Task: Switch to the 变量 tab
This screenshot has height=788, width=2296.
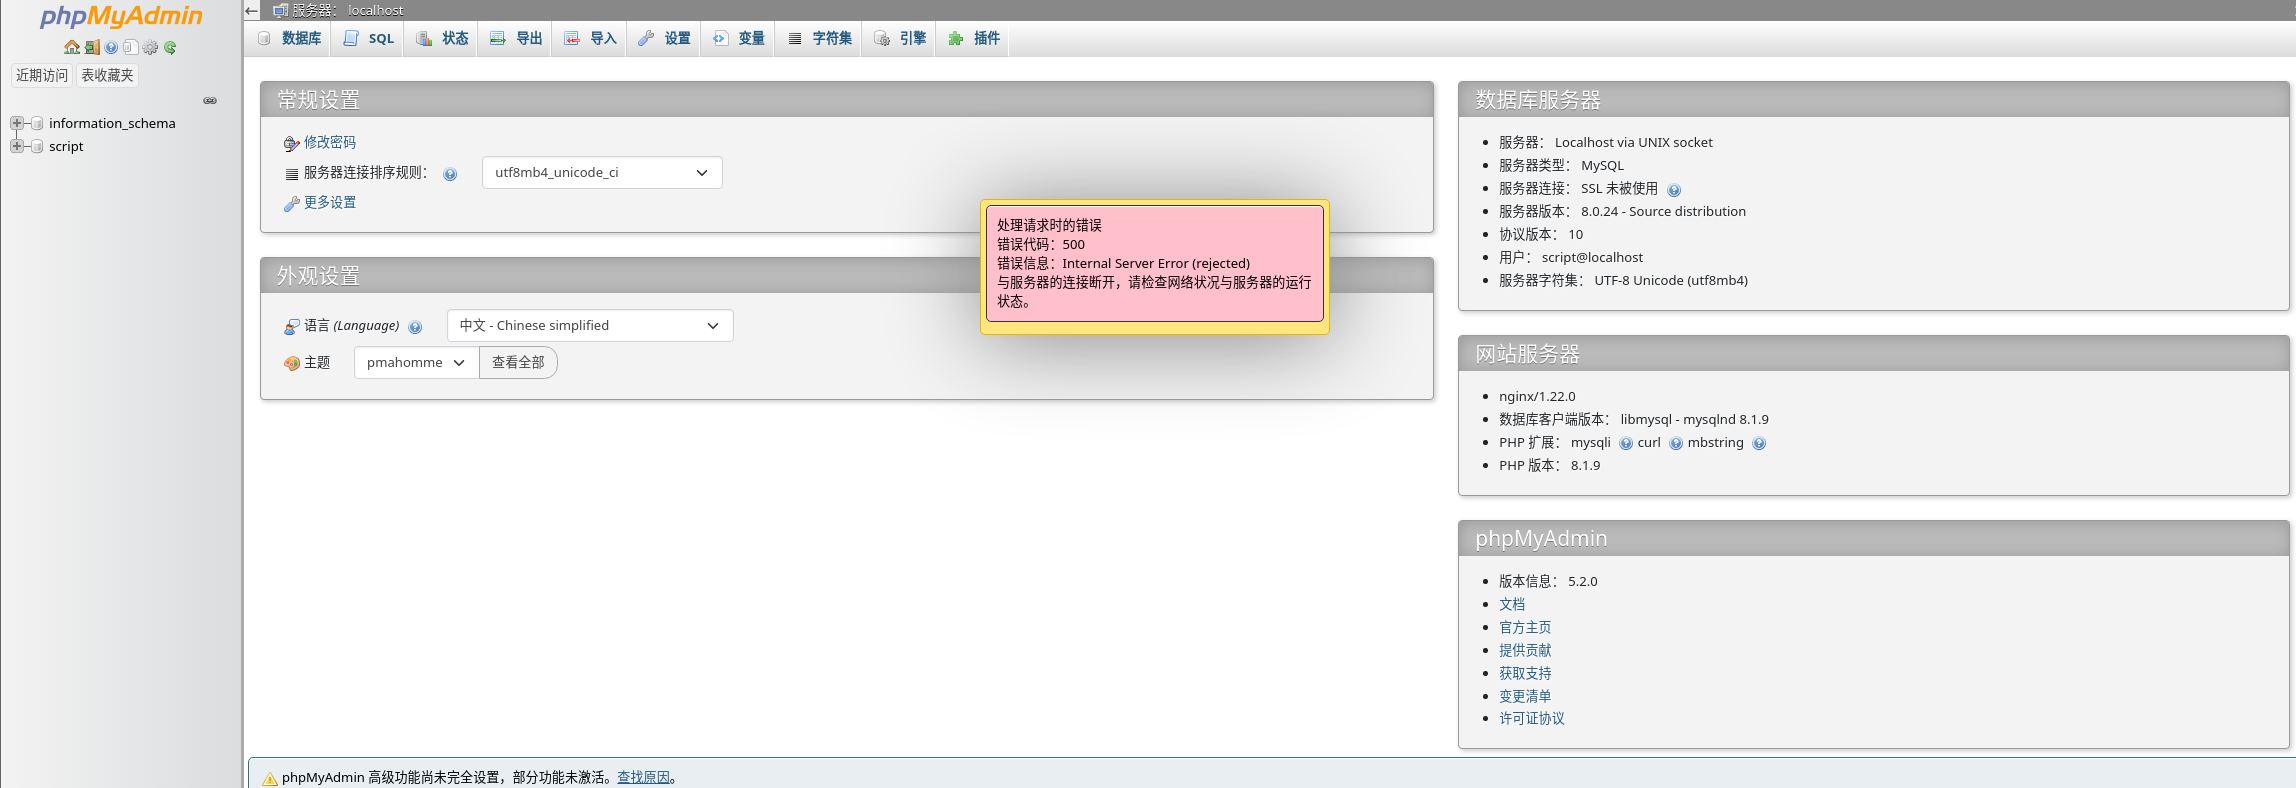Action: [x=738, y=38]
